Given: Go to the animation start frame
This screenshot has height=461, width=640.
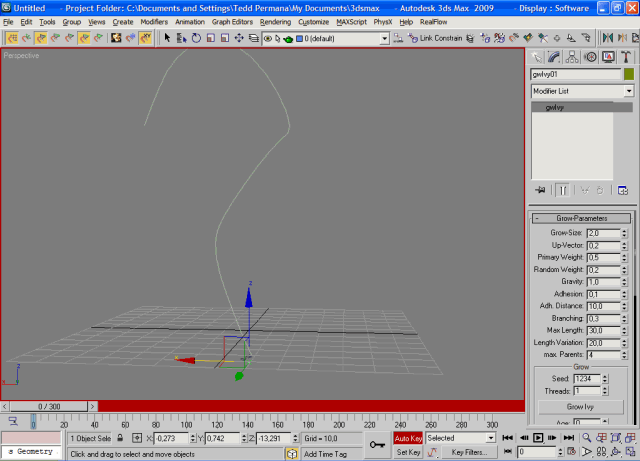Looking at the screenshot, I should coord(507,438).
